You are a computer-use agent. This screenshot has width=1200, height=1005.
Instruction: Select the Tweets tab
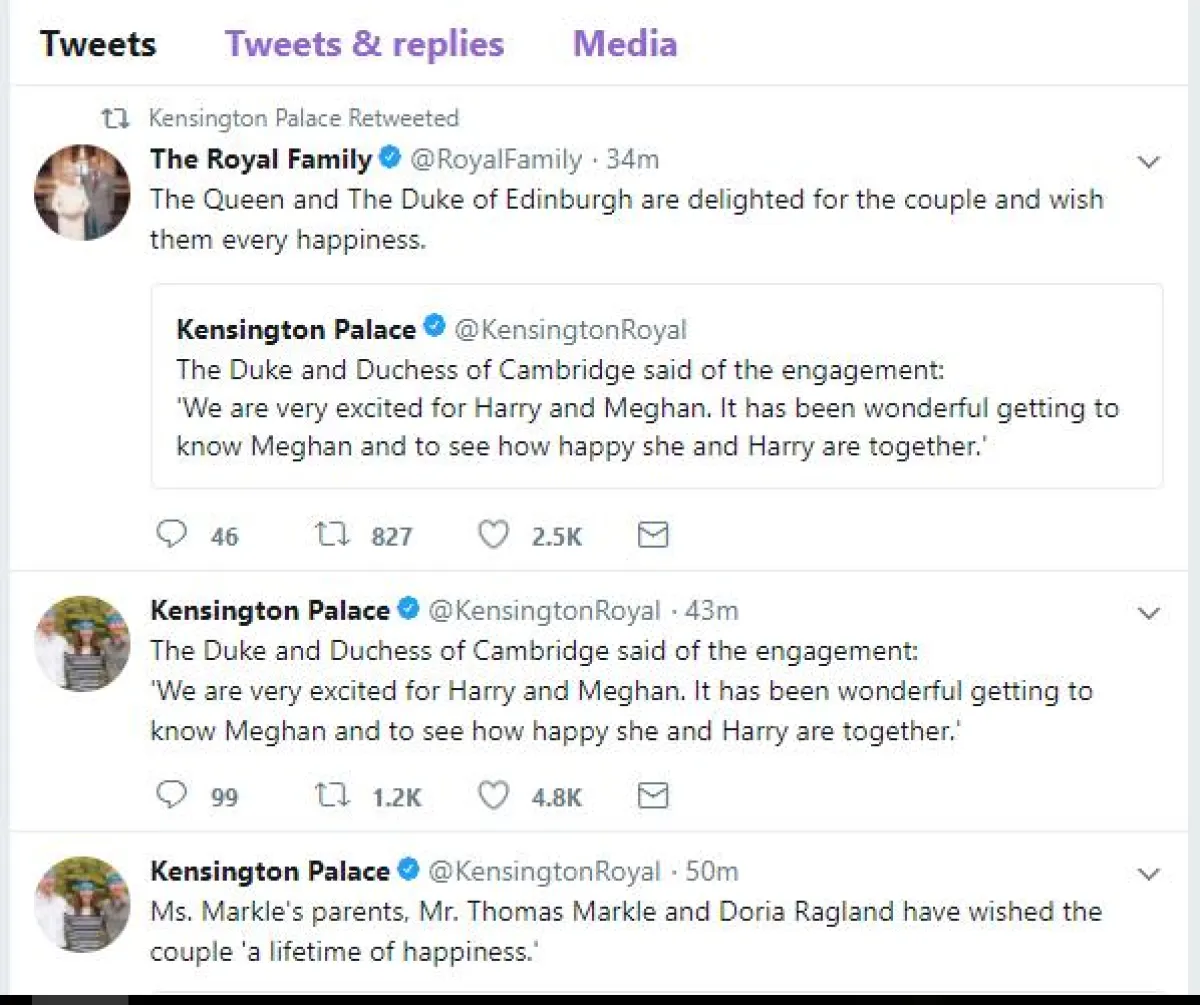click(98, 44)
